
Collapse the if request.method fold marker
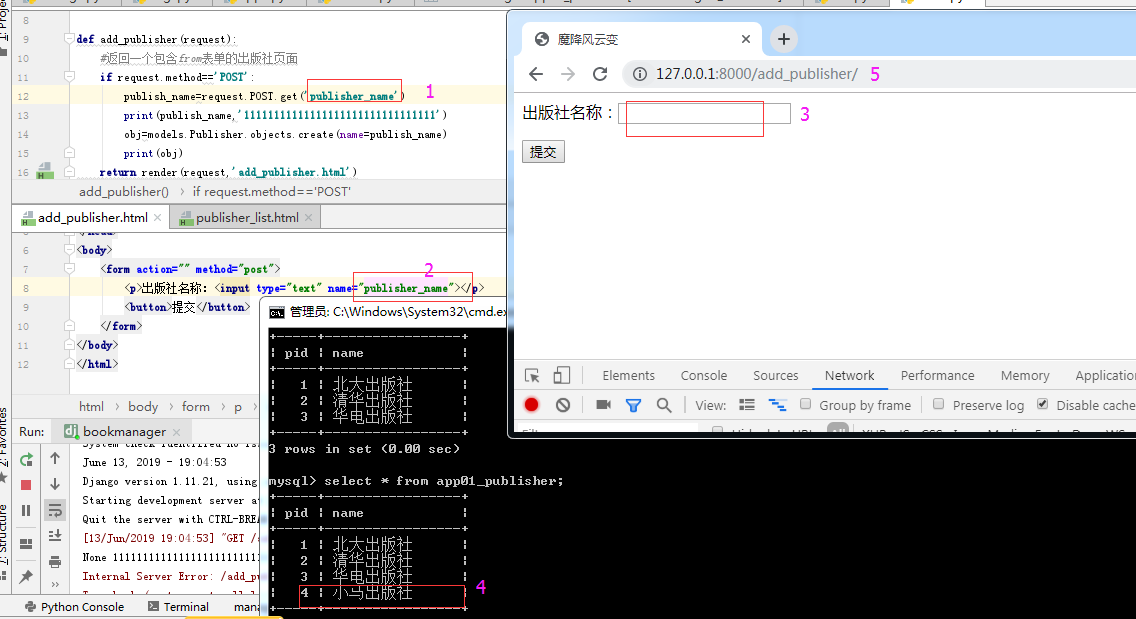[x=69, y=76]
